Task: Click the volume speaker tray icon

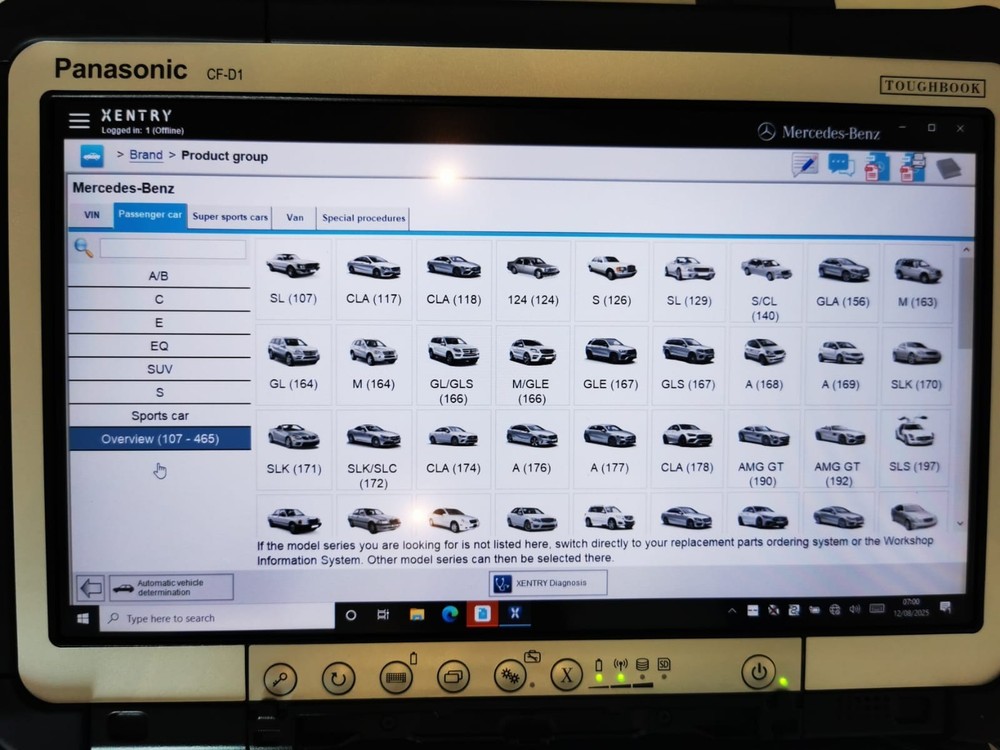Action: coord(855,609)
